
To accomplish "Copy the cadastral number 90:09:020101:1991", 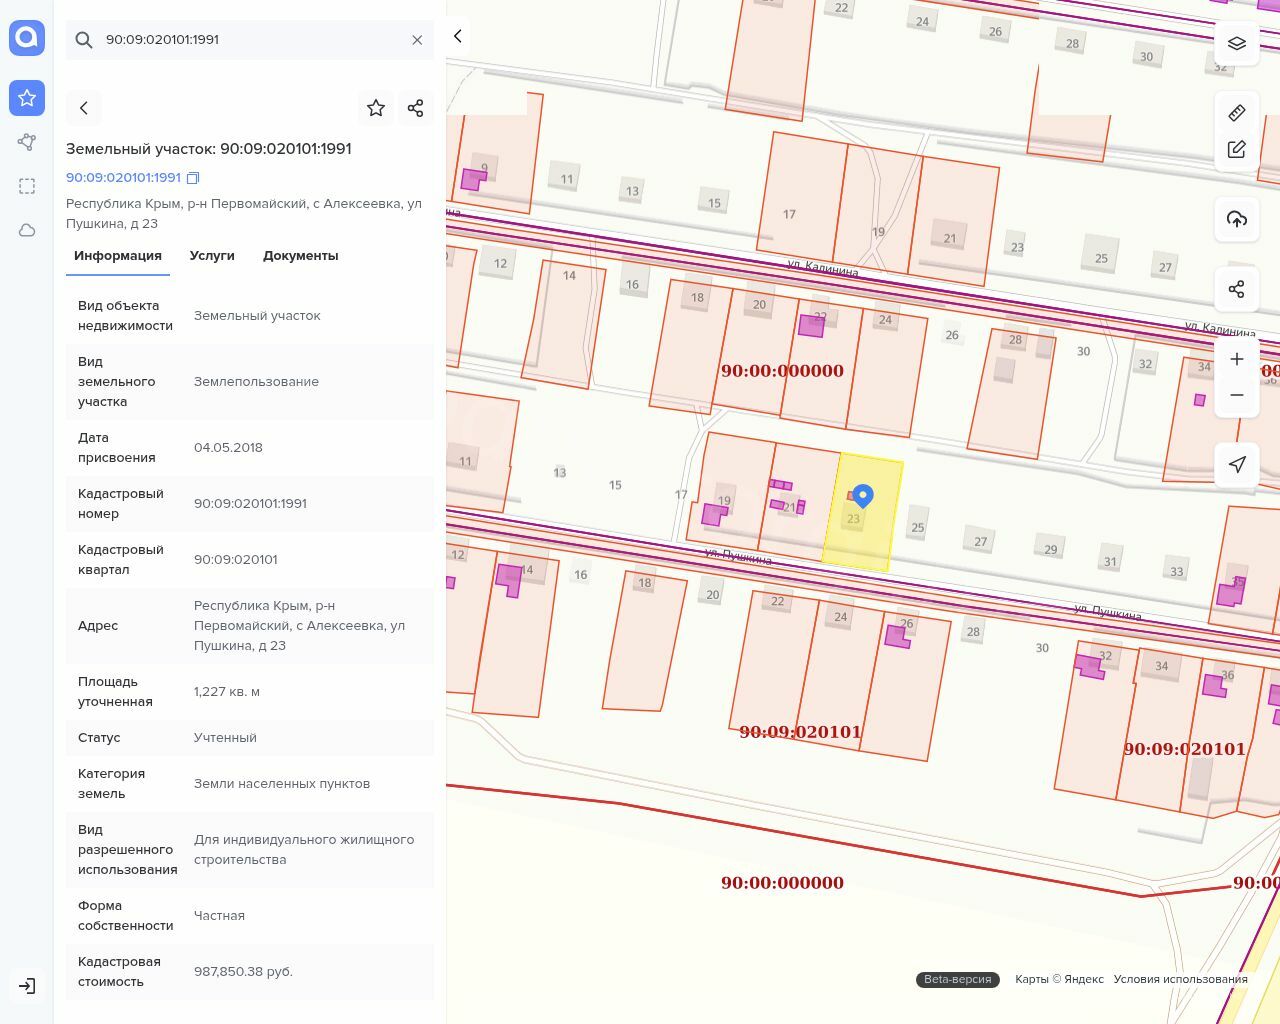I will (194, 178).
